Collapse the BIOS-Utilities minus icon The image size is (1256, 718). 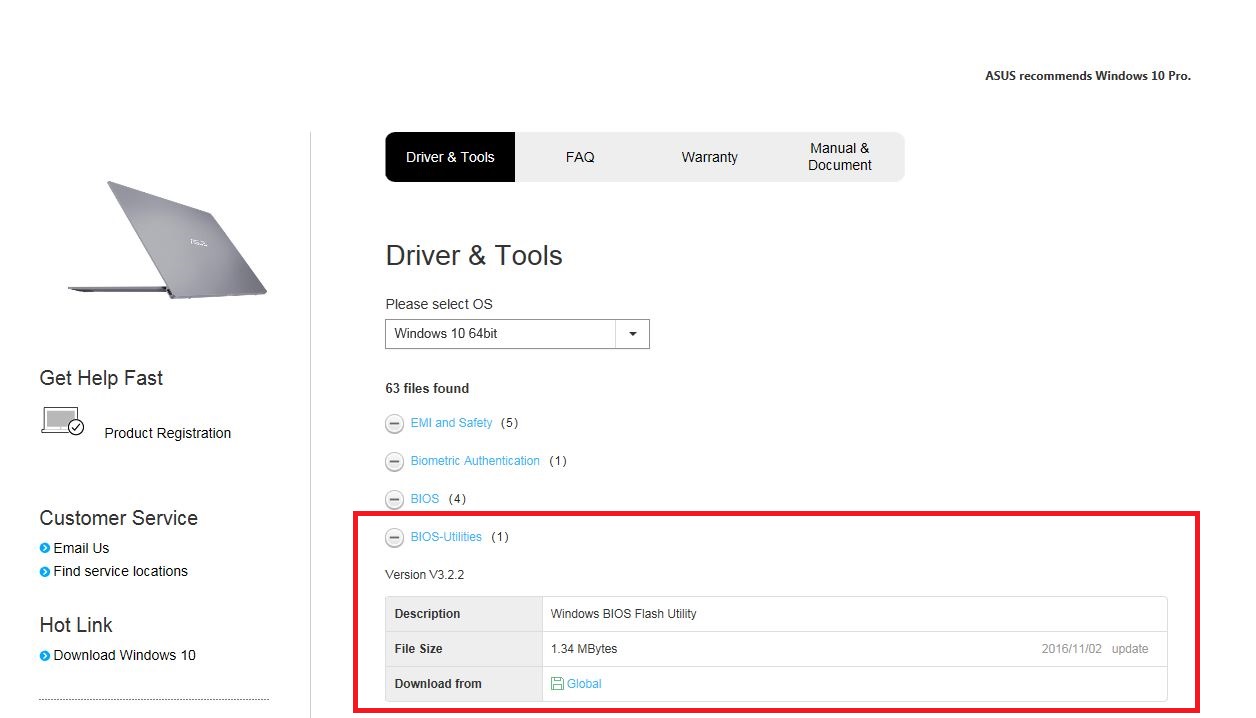tap(395, 537)
